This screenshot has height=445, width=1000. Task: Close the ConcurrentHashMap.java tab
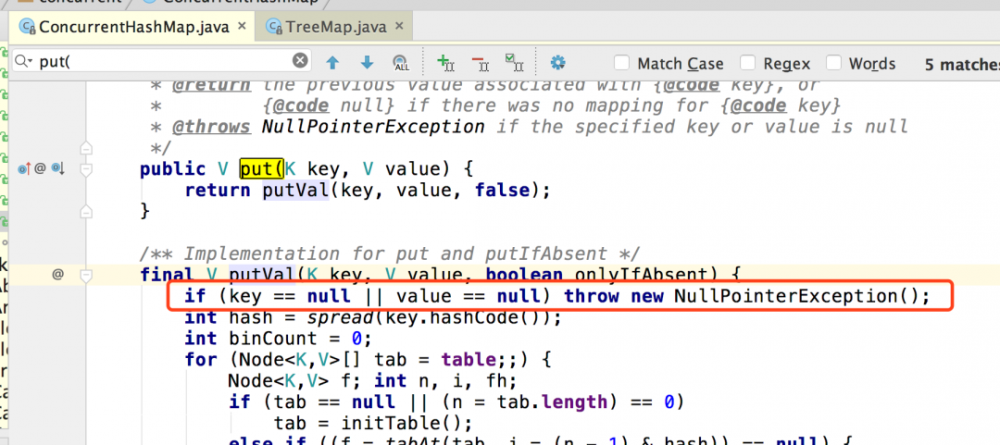click(x=242, y=27)
